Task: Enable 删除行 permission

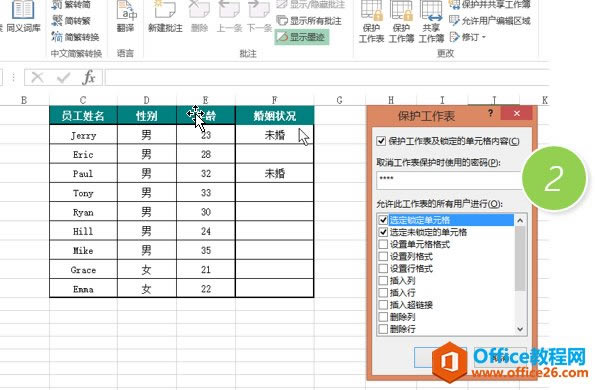Action: click(383, 329)
